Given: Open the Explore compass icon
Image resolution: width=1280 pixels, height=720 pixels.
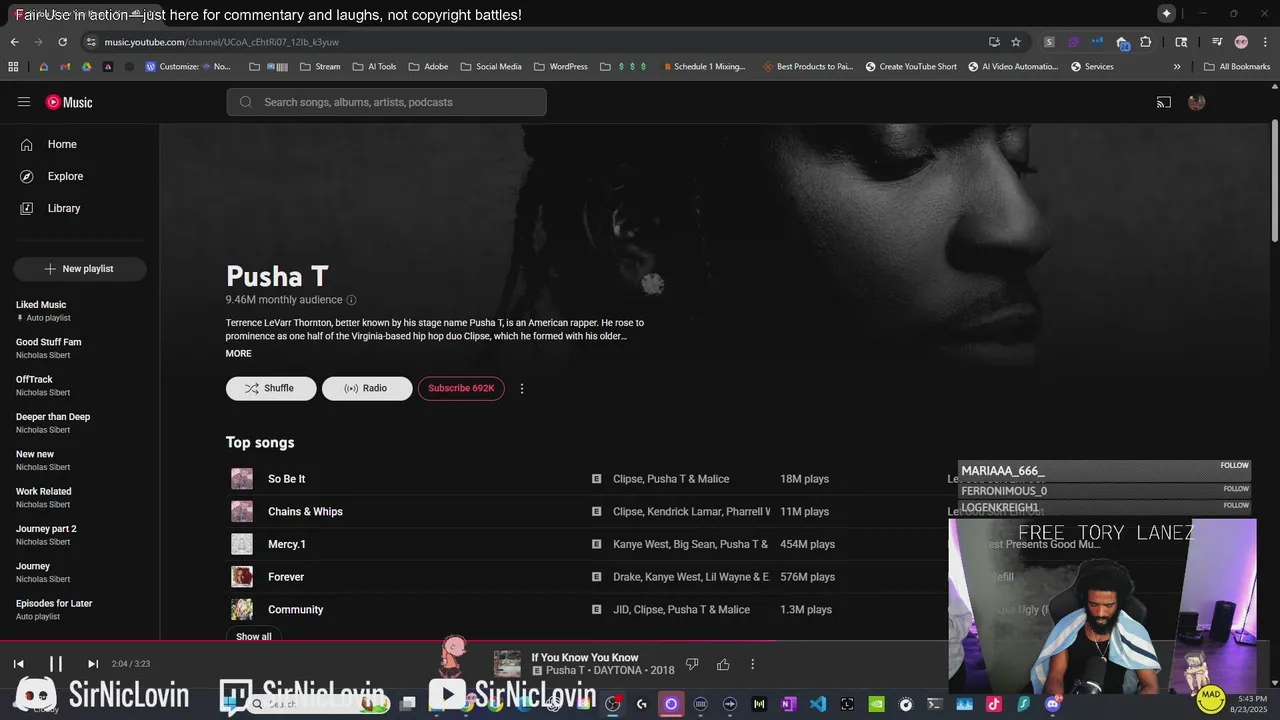Looking at the screenshot, I should pos(27,176).
